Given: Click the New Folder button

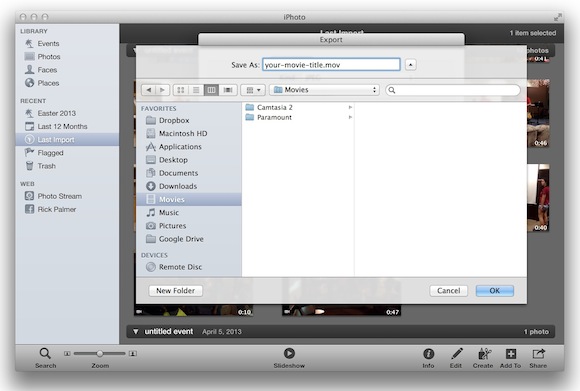Looking at the screenshot, I should point(176,291).
